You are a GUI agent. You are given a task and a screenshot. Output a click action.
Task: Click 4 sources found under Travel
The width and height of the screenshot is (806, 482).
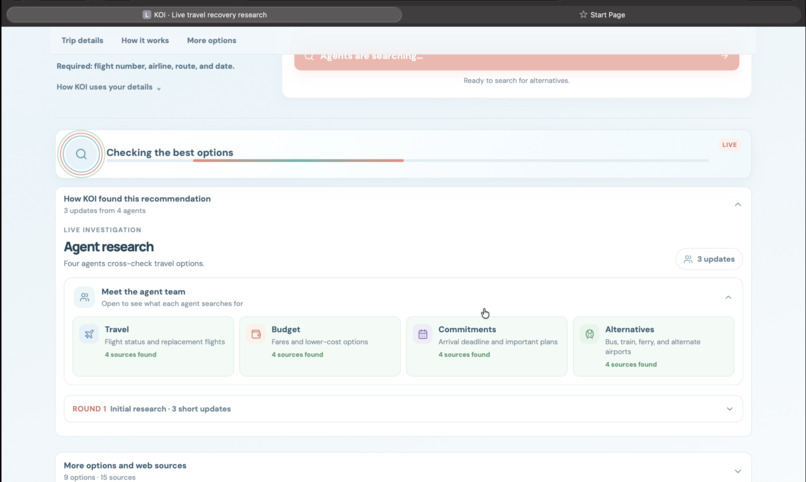point(131,355)
